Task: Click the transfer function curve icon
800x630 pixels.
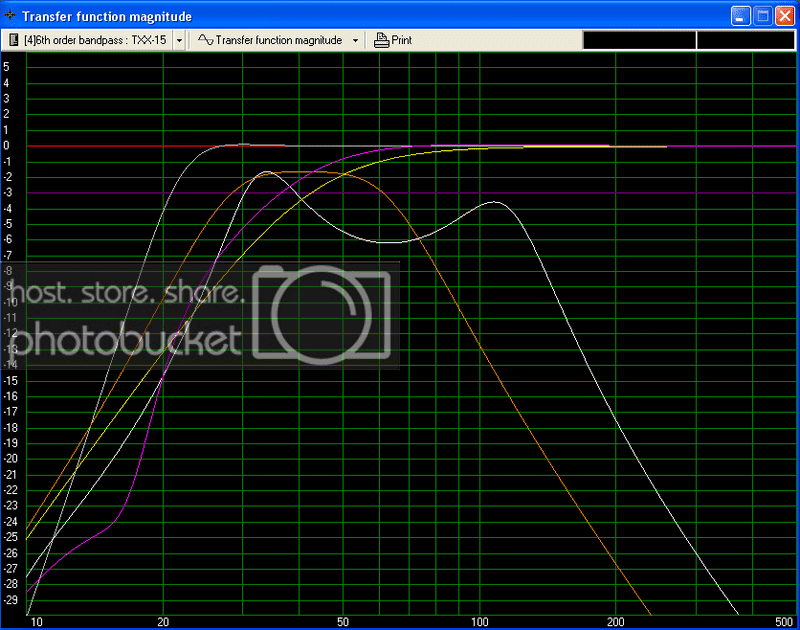Action: coord(205,40)
